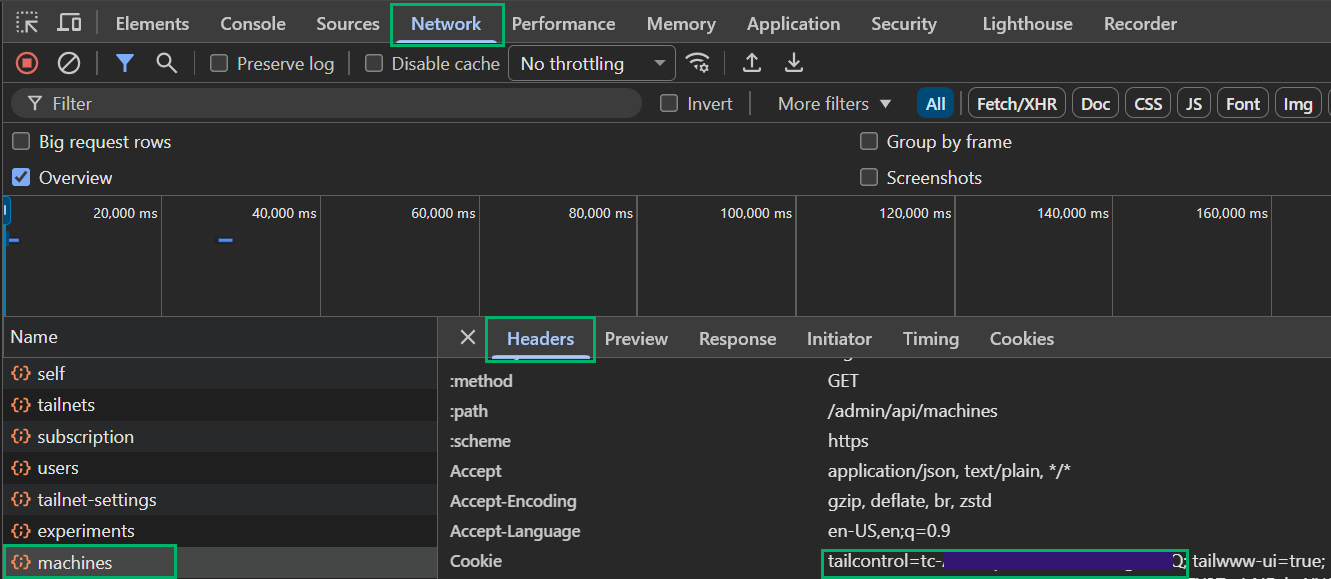The height and width of the screenshot is (579, 1331).
Task: Open the Lighthouse panel
Action: tap(1027, 23)
